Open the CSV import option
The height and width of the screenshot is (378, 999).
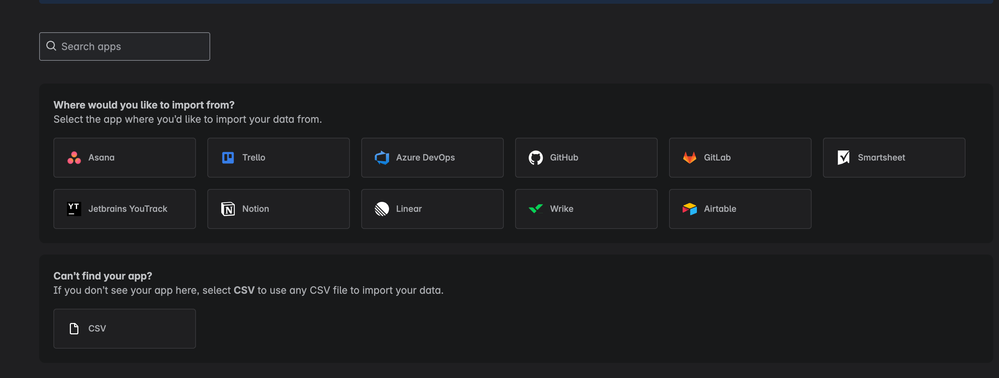point(125,329)
